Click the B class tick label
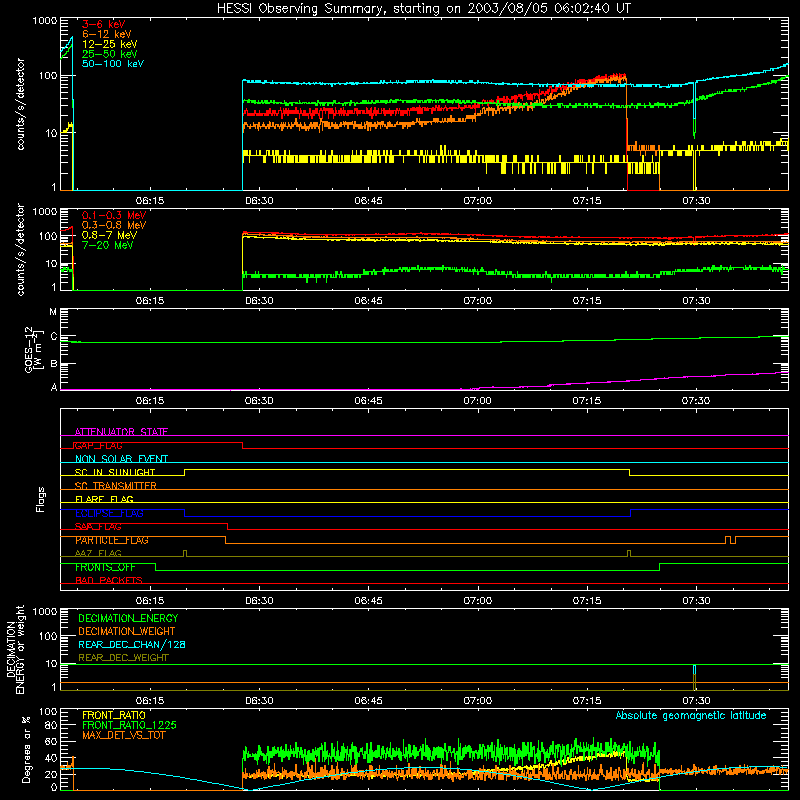 click(x=54, y=364)
